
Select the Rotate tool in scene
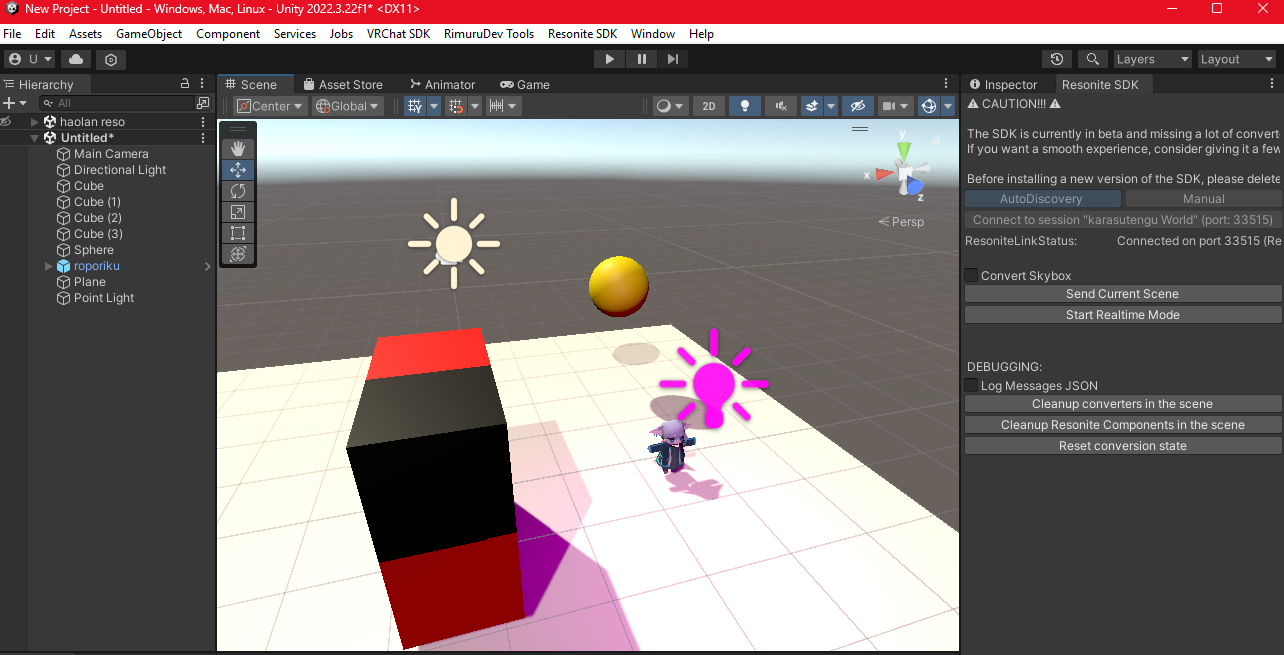pyautogui.click(x=238, y=191)
